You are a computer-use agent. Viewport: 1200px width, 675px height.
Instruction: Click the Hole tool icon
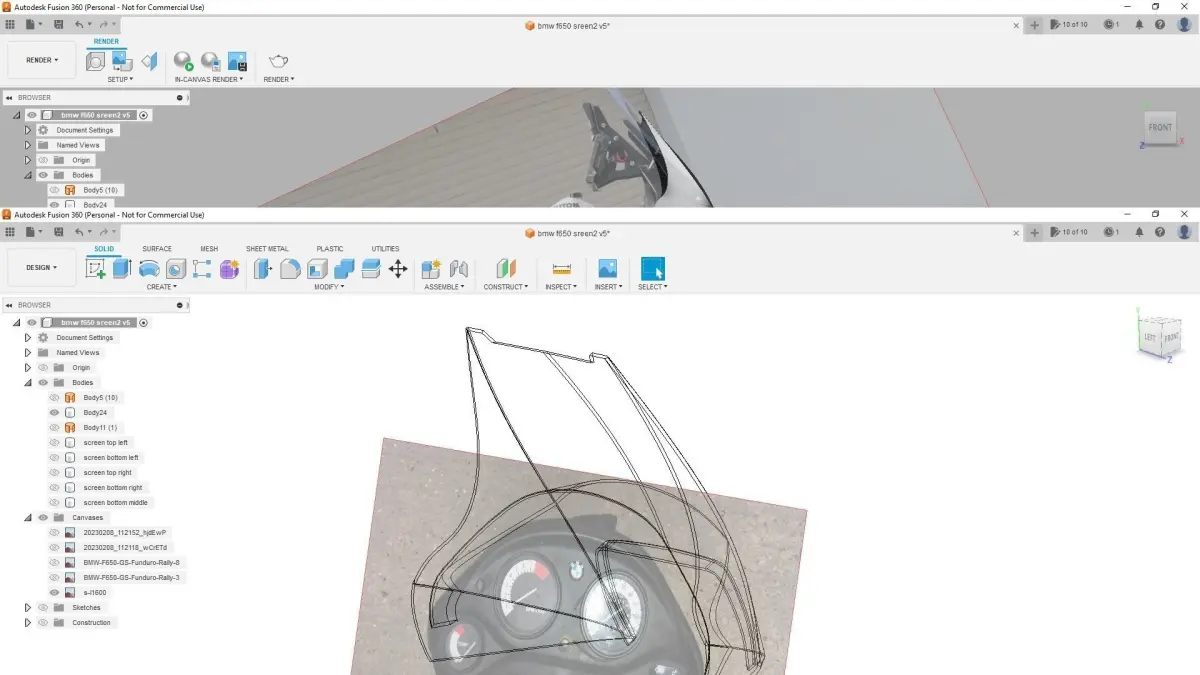[x=176, y=268]
